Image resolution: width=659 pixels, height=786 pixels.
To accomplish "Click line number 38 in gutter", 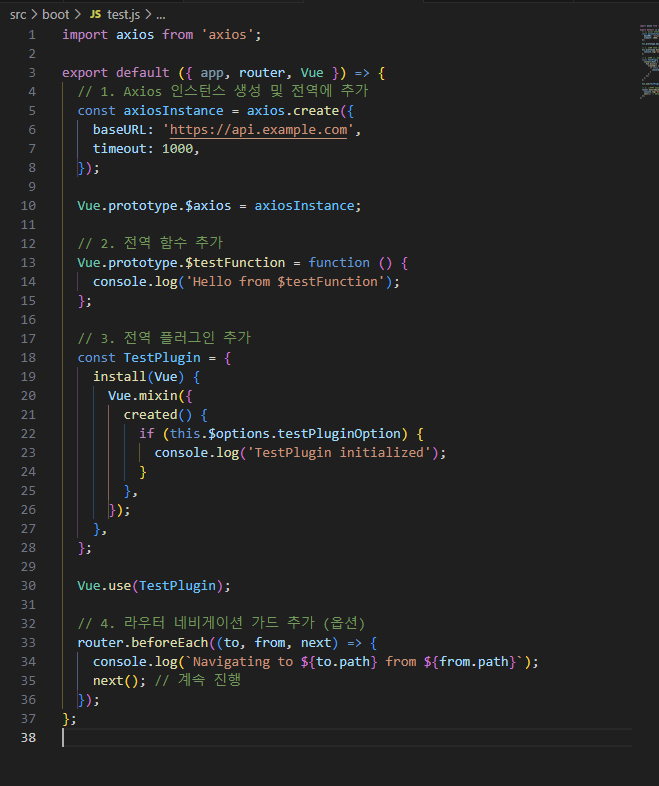I will coord(28,737).
